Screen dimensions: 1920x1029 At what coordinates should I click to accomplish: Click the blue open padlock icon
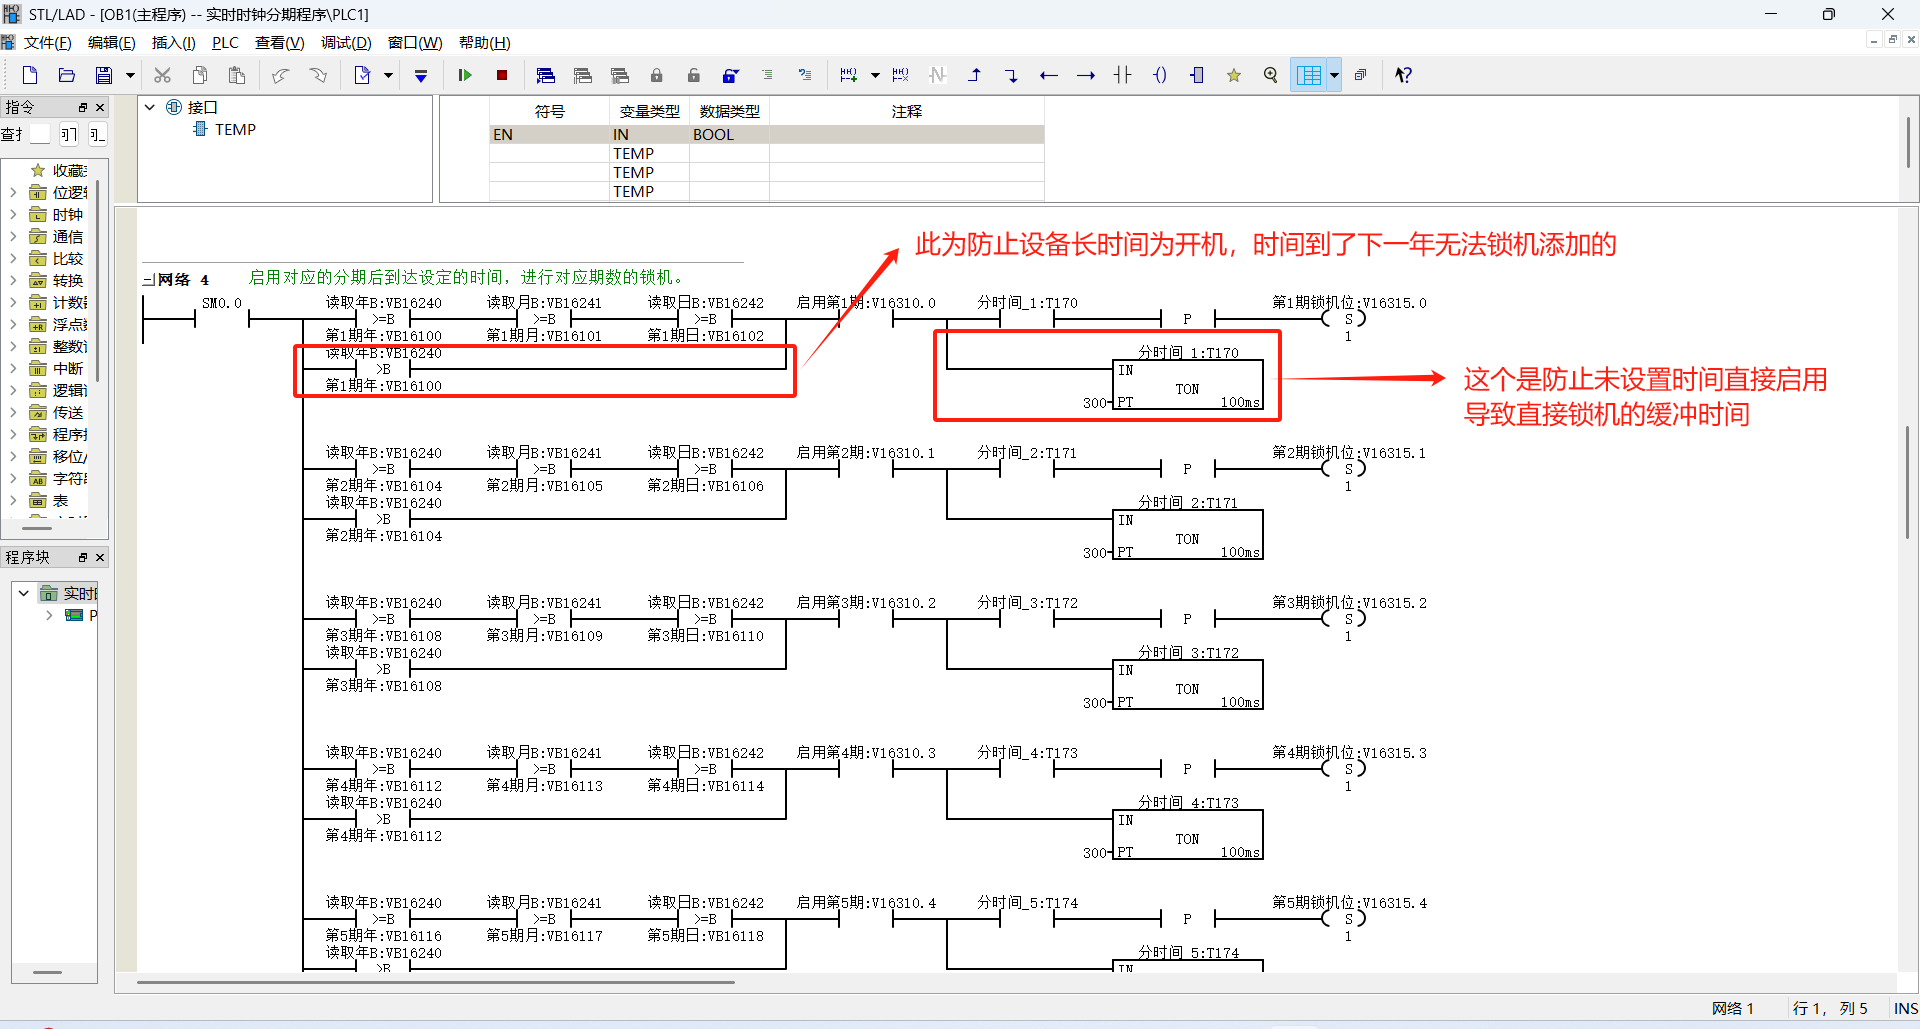(x=731, y=75)
